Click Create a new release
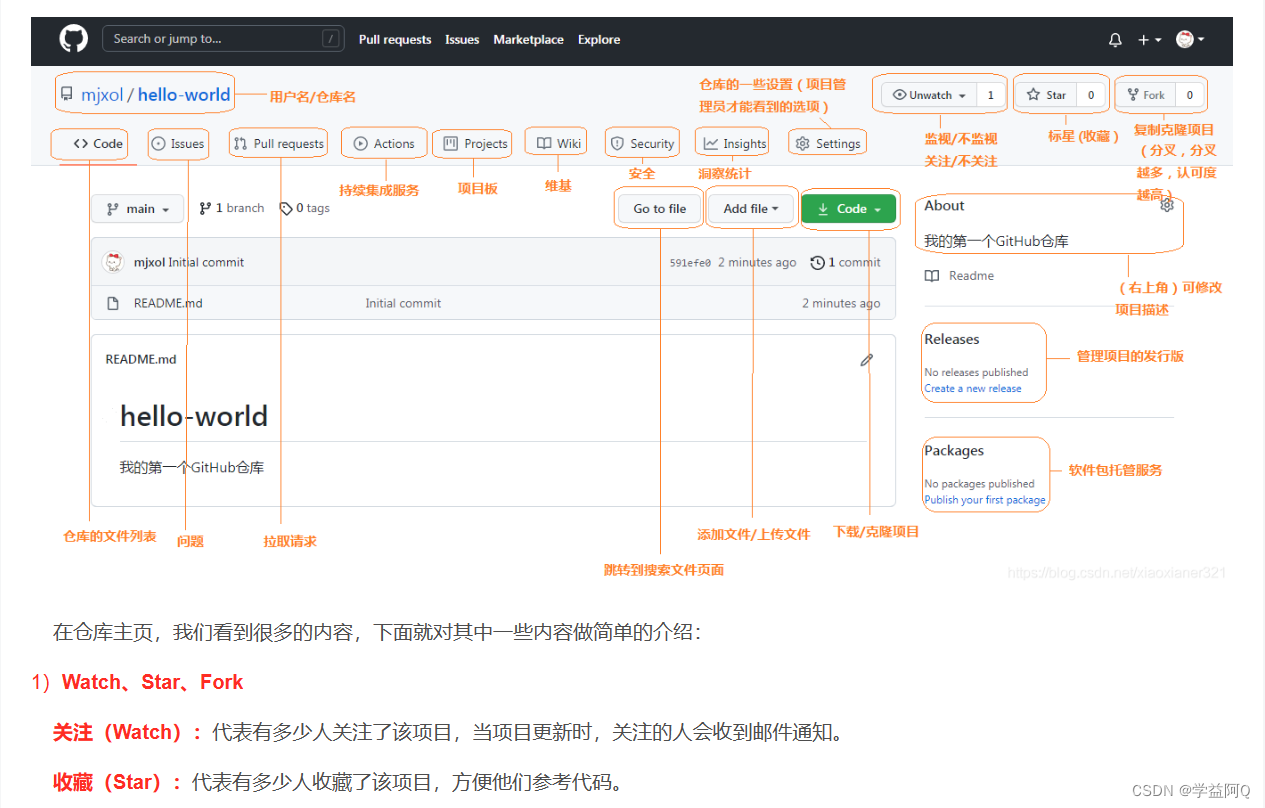Viewport: 1265px width, 808px height. click(x=973, y=389)
